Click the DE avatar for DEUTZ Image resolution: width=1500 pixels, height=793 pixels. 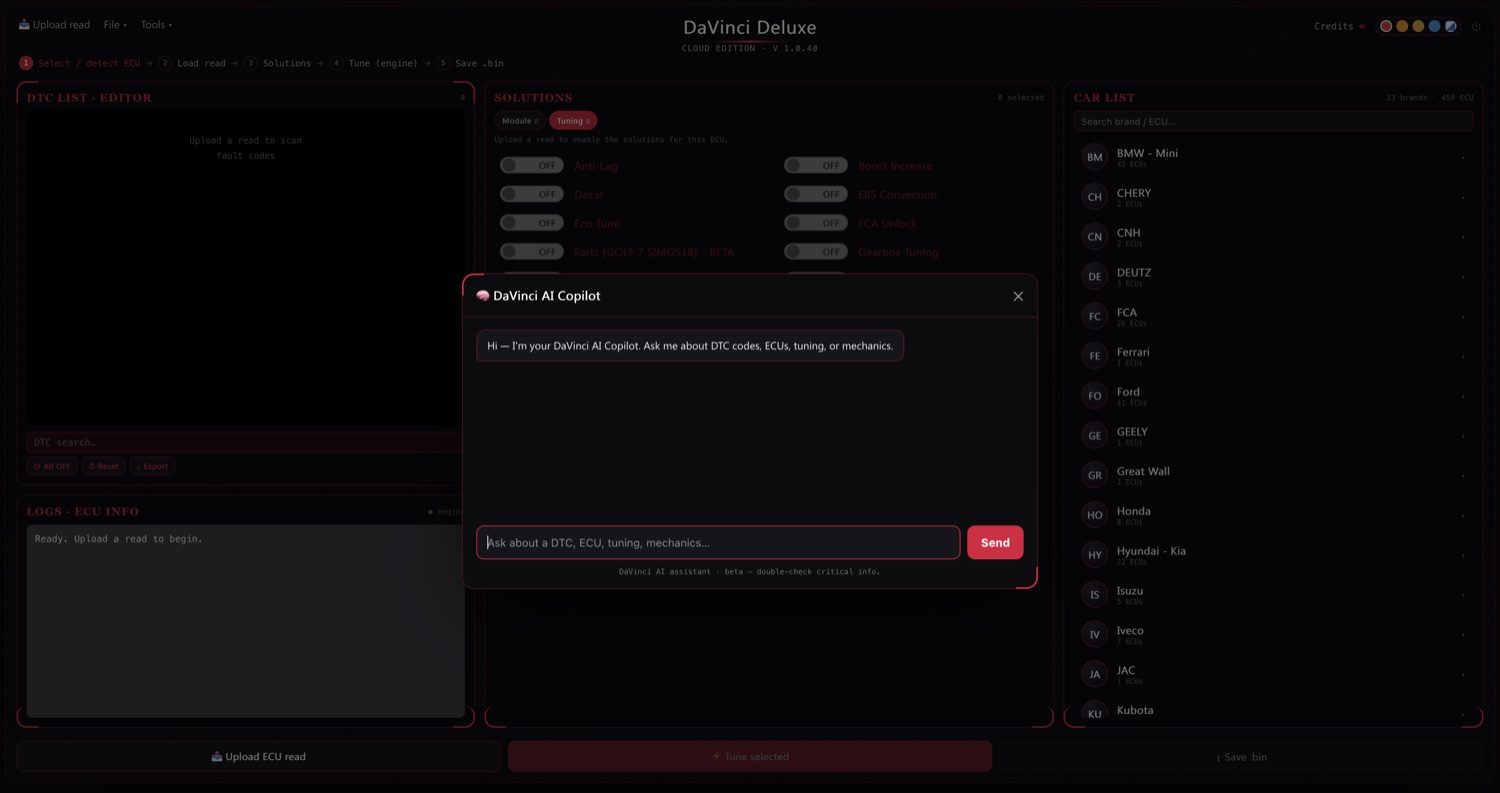click(1095, 276)
